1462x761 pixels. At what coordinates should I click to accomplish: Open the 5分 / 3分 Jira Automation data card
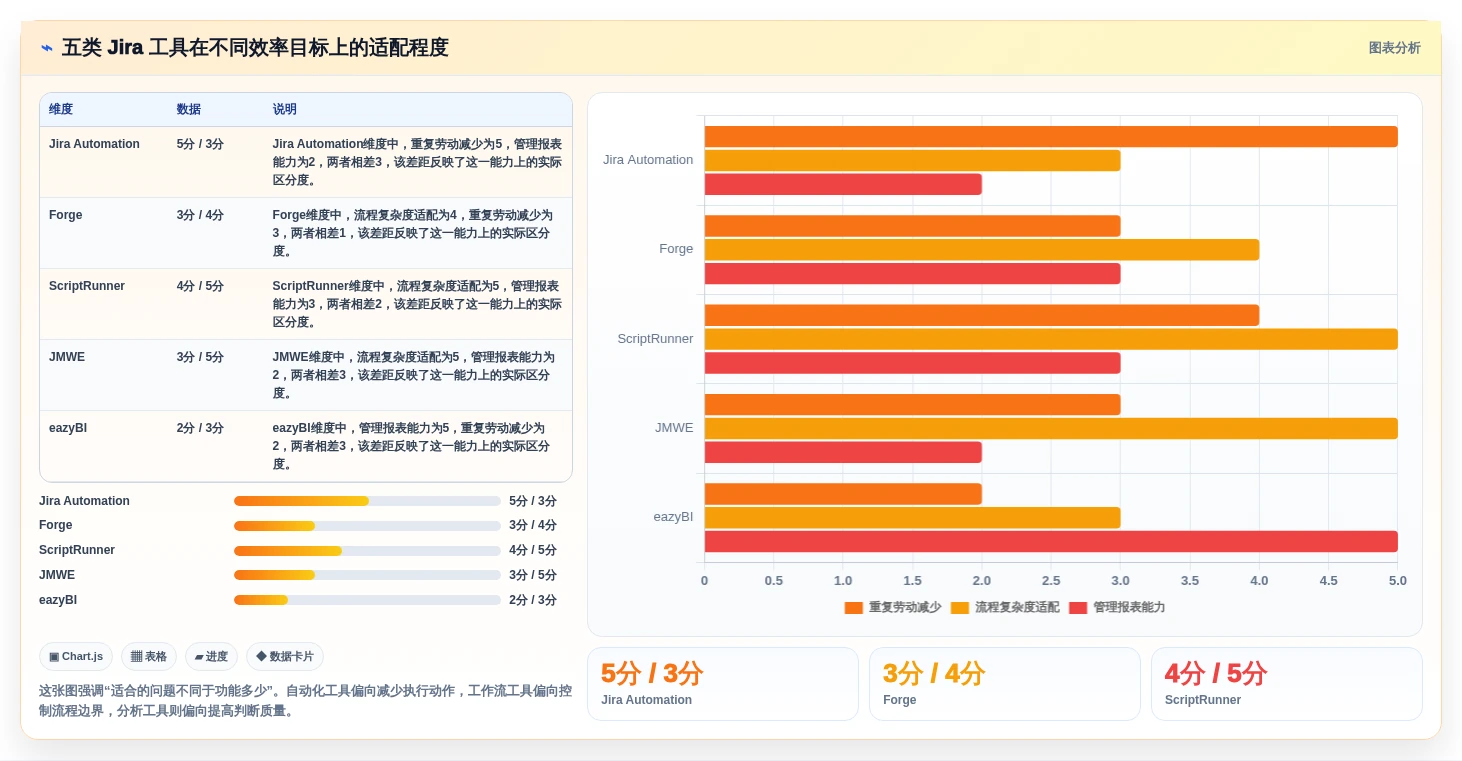723,684
